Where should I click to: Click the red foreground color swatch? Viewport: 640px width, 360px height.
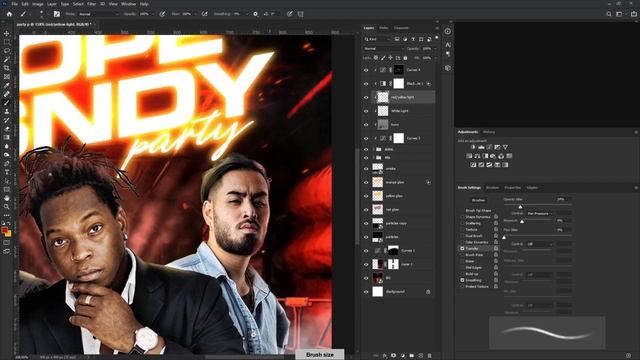(x=5, y=230)
